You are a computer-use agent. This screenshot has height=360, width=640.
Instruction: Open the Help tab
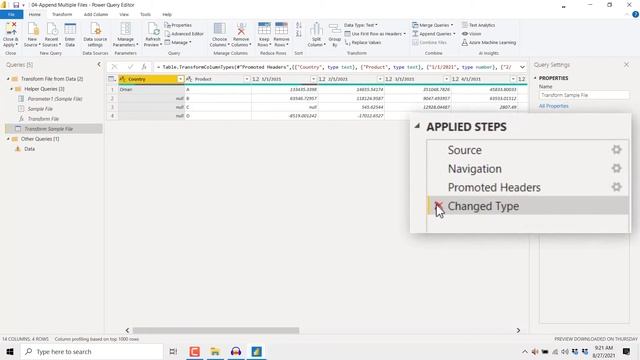pos(167,14)
